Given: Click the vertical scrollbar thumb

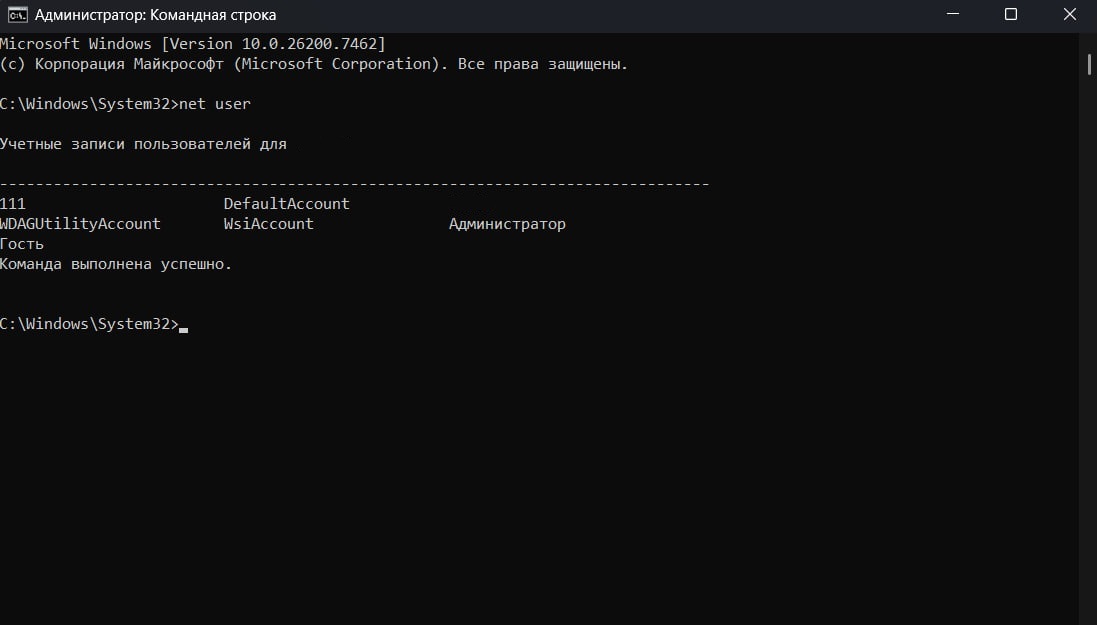Looking at the screenshot, I should tap(1088, 62).
